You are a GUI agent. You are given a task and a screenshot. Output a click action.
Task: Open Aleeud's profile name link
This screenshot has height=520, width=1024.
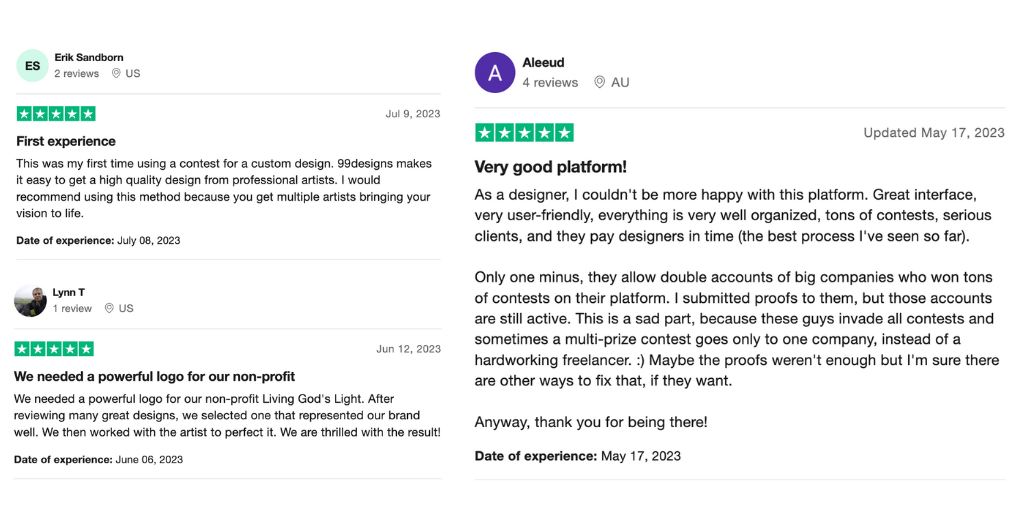543,63
